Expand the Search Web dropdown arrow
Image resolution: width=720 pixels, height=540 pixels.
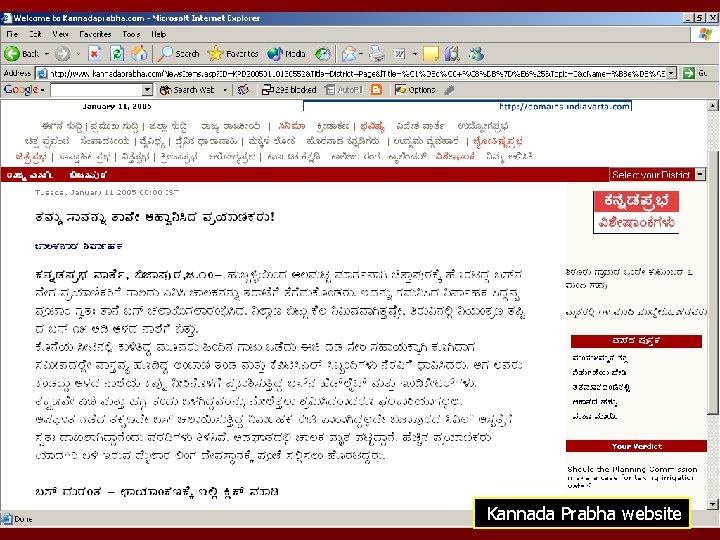(225, 90)
